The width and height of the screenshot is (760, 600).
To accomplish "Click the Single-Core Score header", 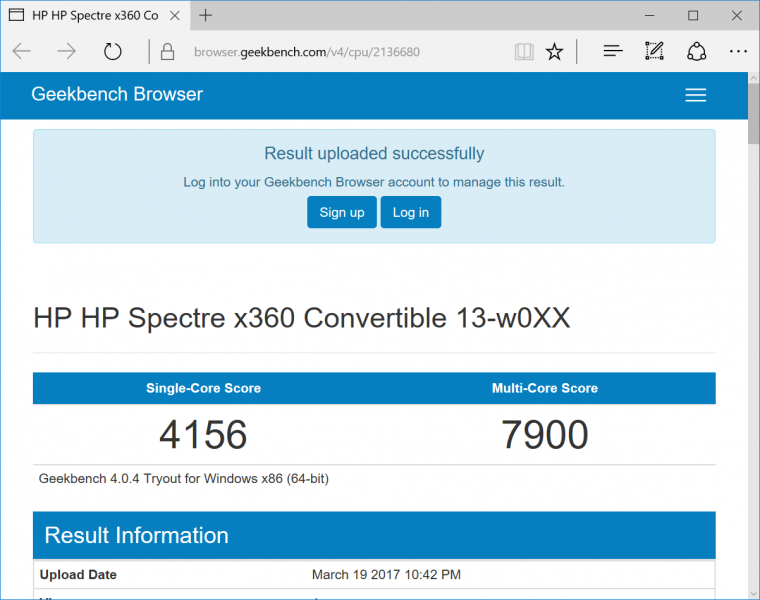I will (204, 388).
